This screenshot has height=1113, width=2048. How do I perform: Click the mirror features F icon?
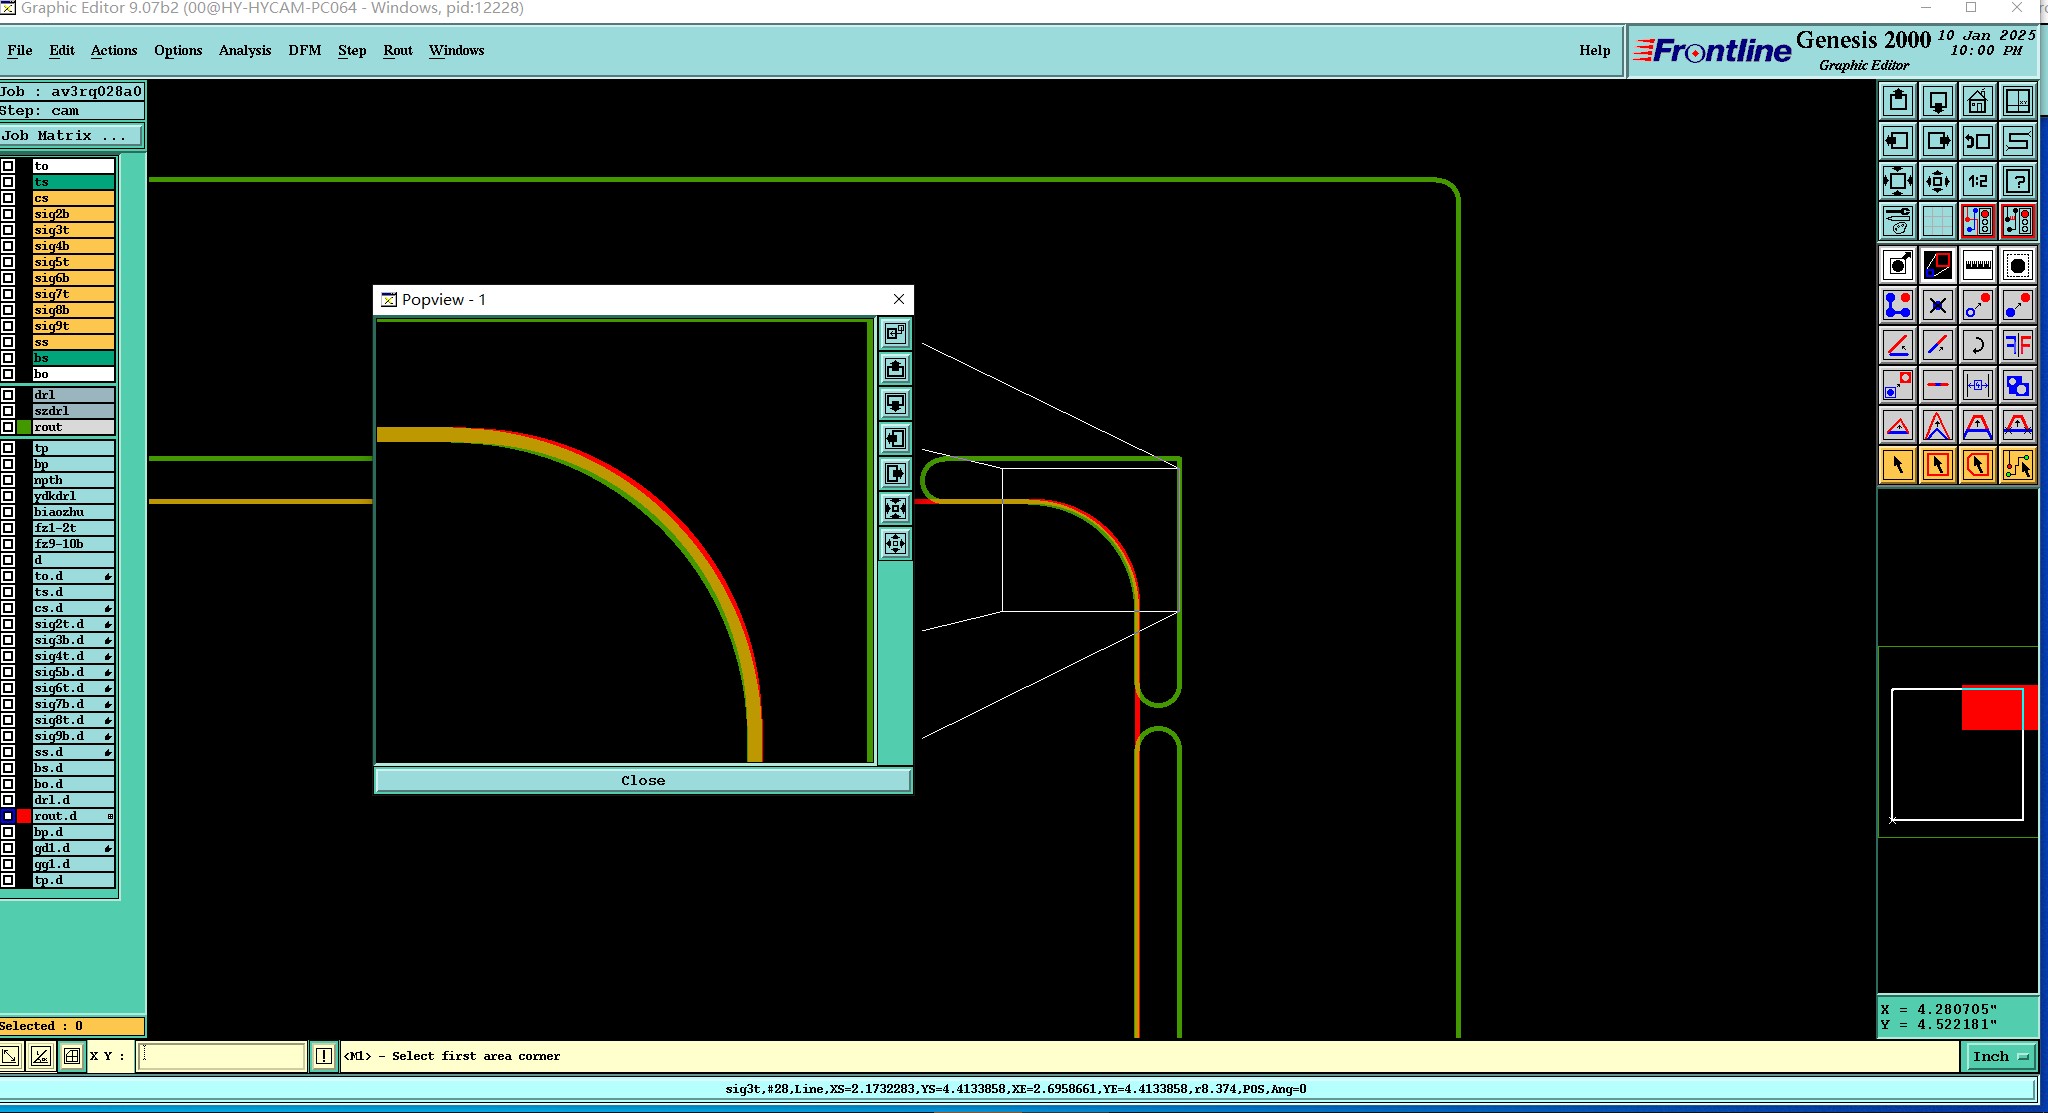pos(2017,345)
